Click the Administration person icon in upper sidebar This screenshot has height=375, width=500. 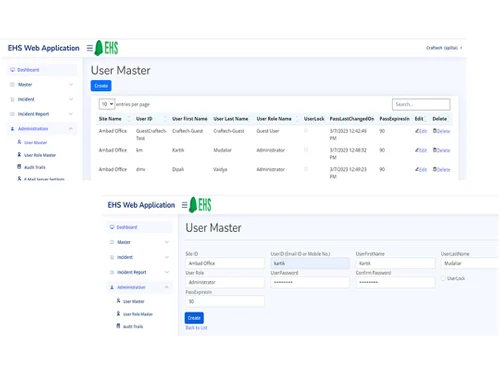[12, 129]
